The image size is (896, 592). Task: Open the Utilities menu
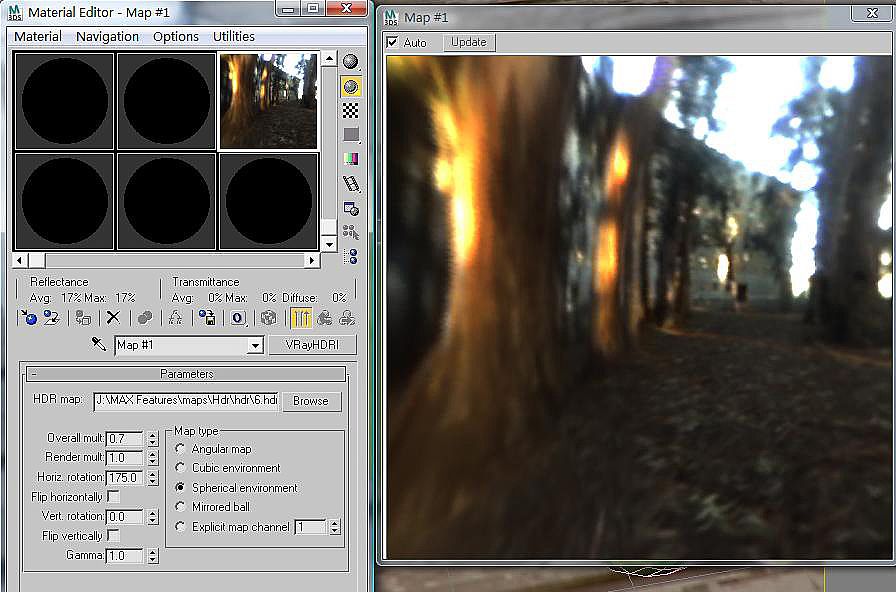coord(234,36)
